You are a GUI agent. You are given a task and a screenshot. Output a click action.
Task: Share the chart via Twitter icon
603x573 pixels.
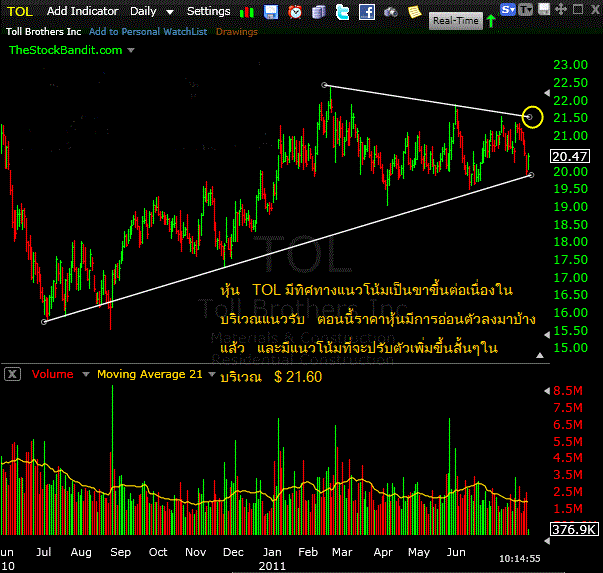[x=342, y=12]
